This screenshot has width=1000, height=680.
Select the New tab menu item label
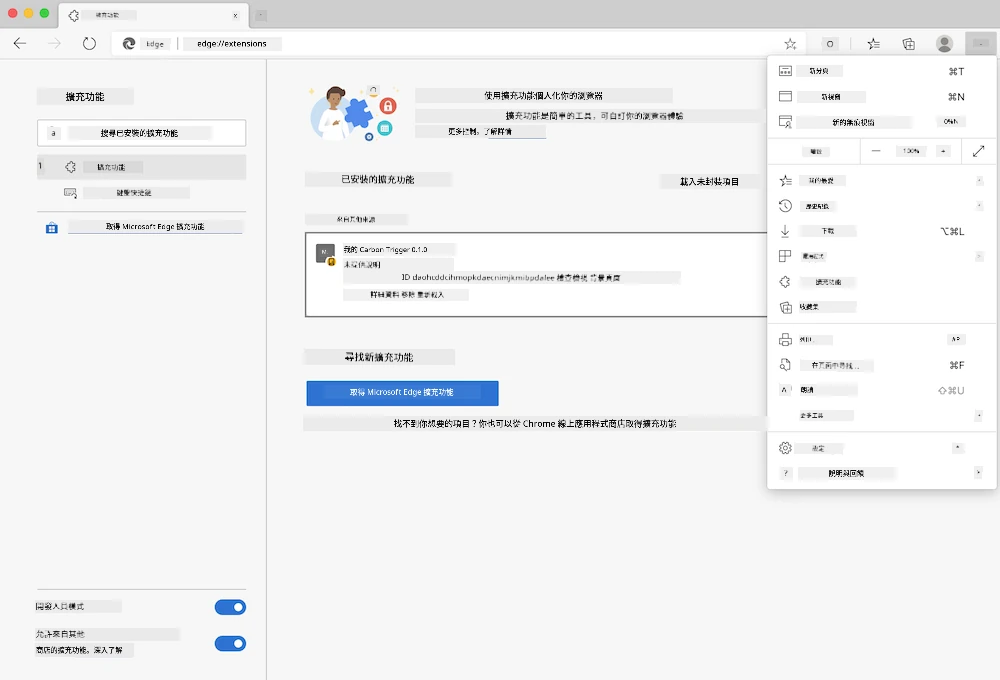(x=819, y=71)
